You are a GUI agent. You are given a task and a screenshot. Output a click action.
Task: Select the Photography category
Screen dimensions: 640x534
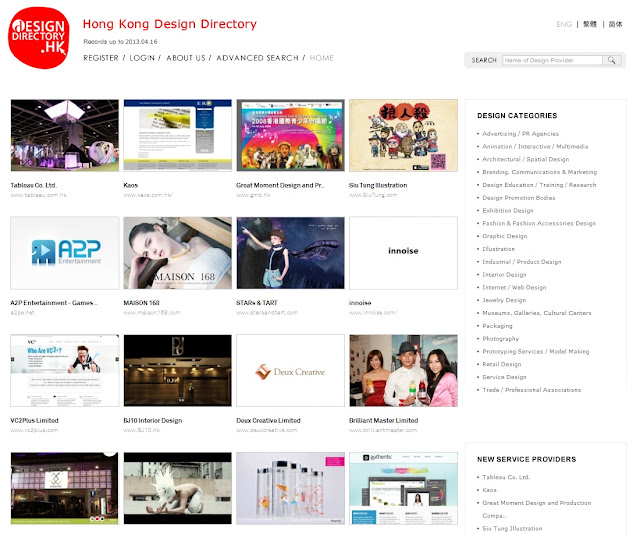tap(500, 339)
